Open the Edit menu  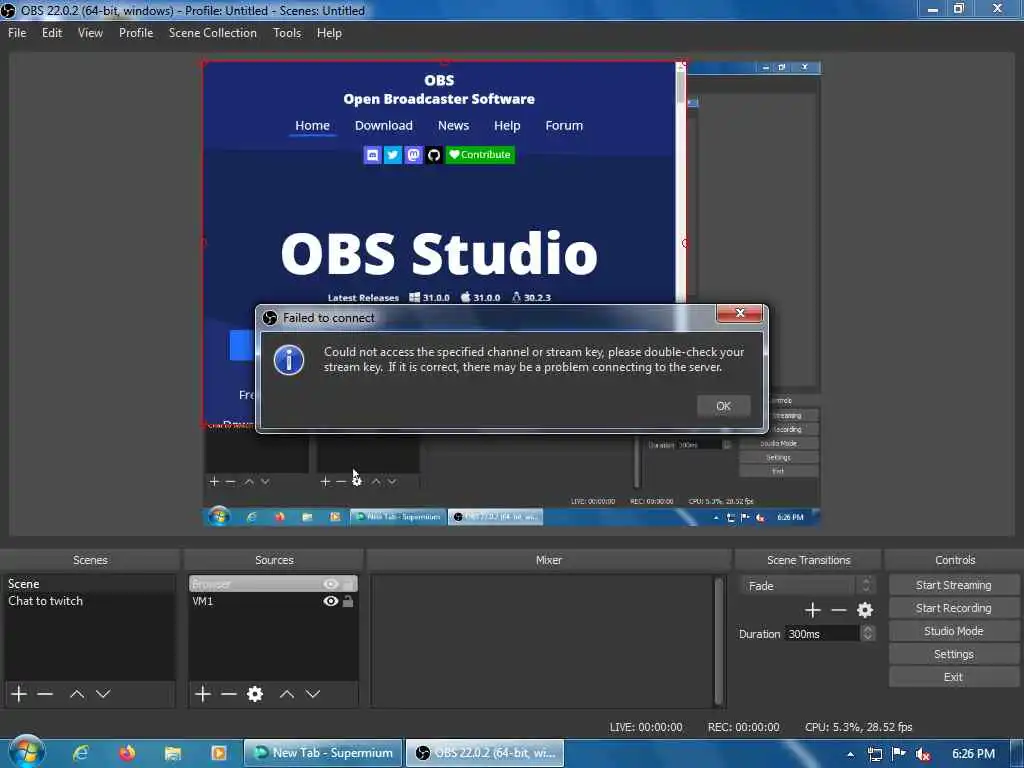(x=52, y=33)
